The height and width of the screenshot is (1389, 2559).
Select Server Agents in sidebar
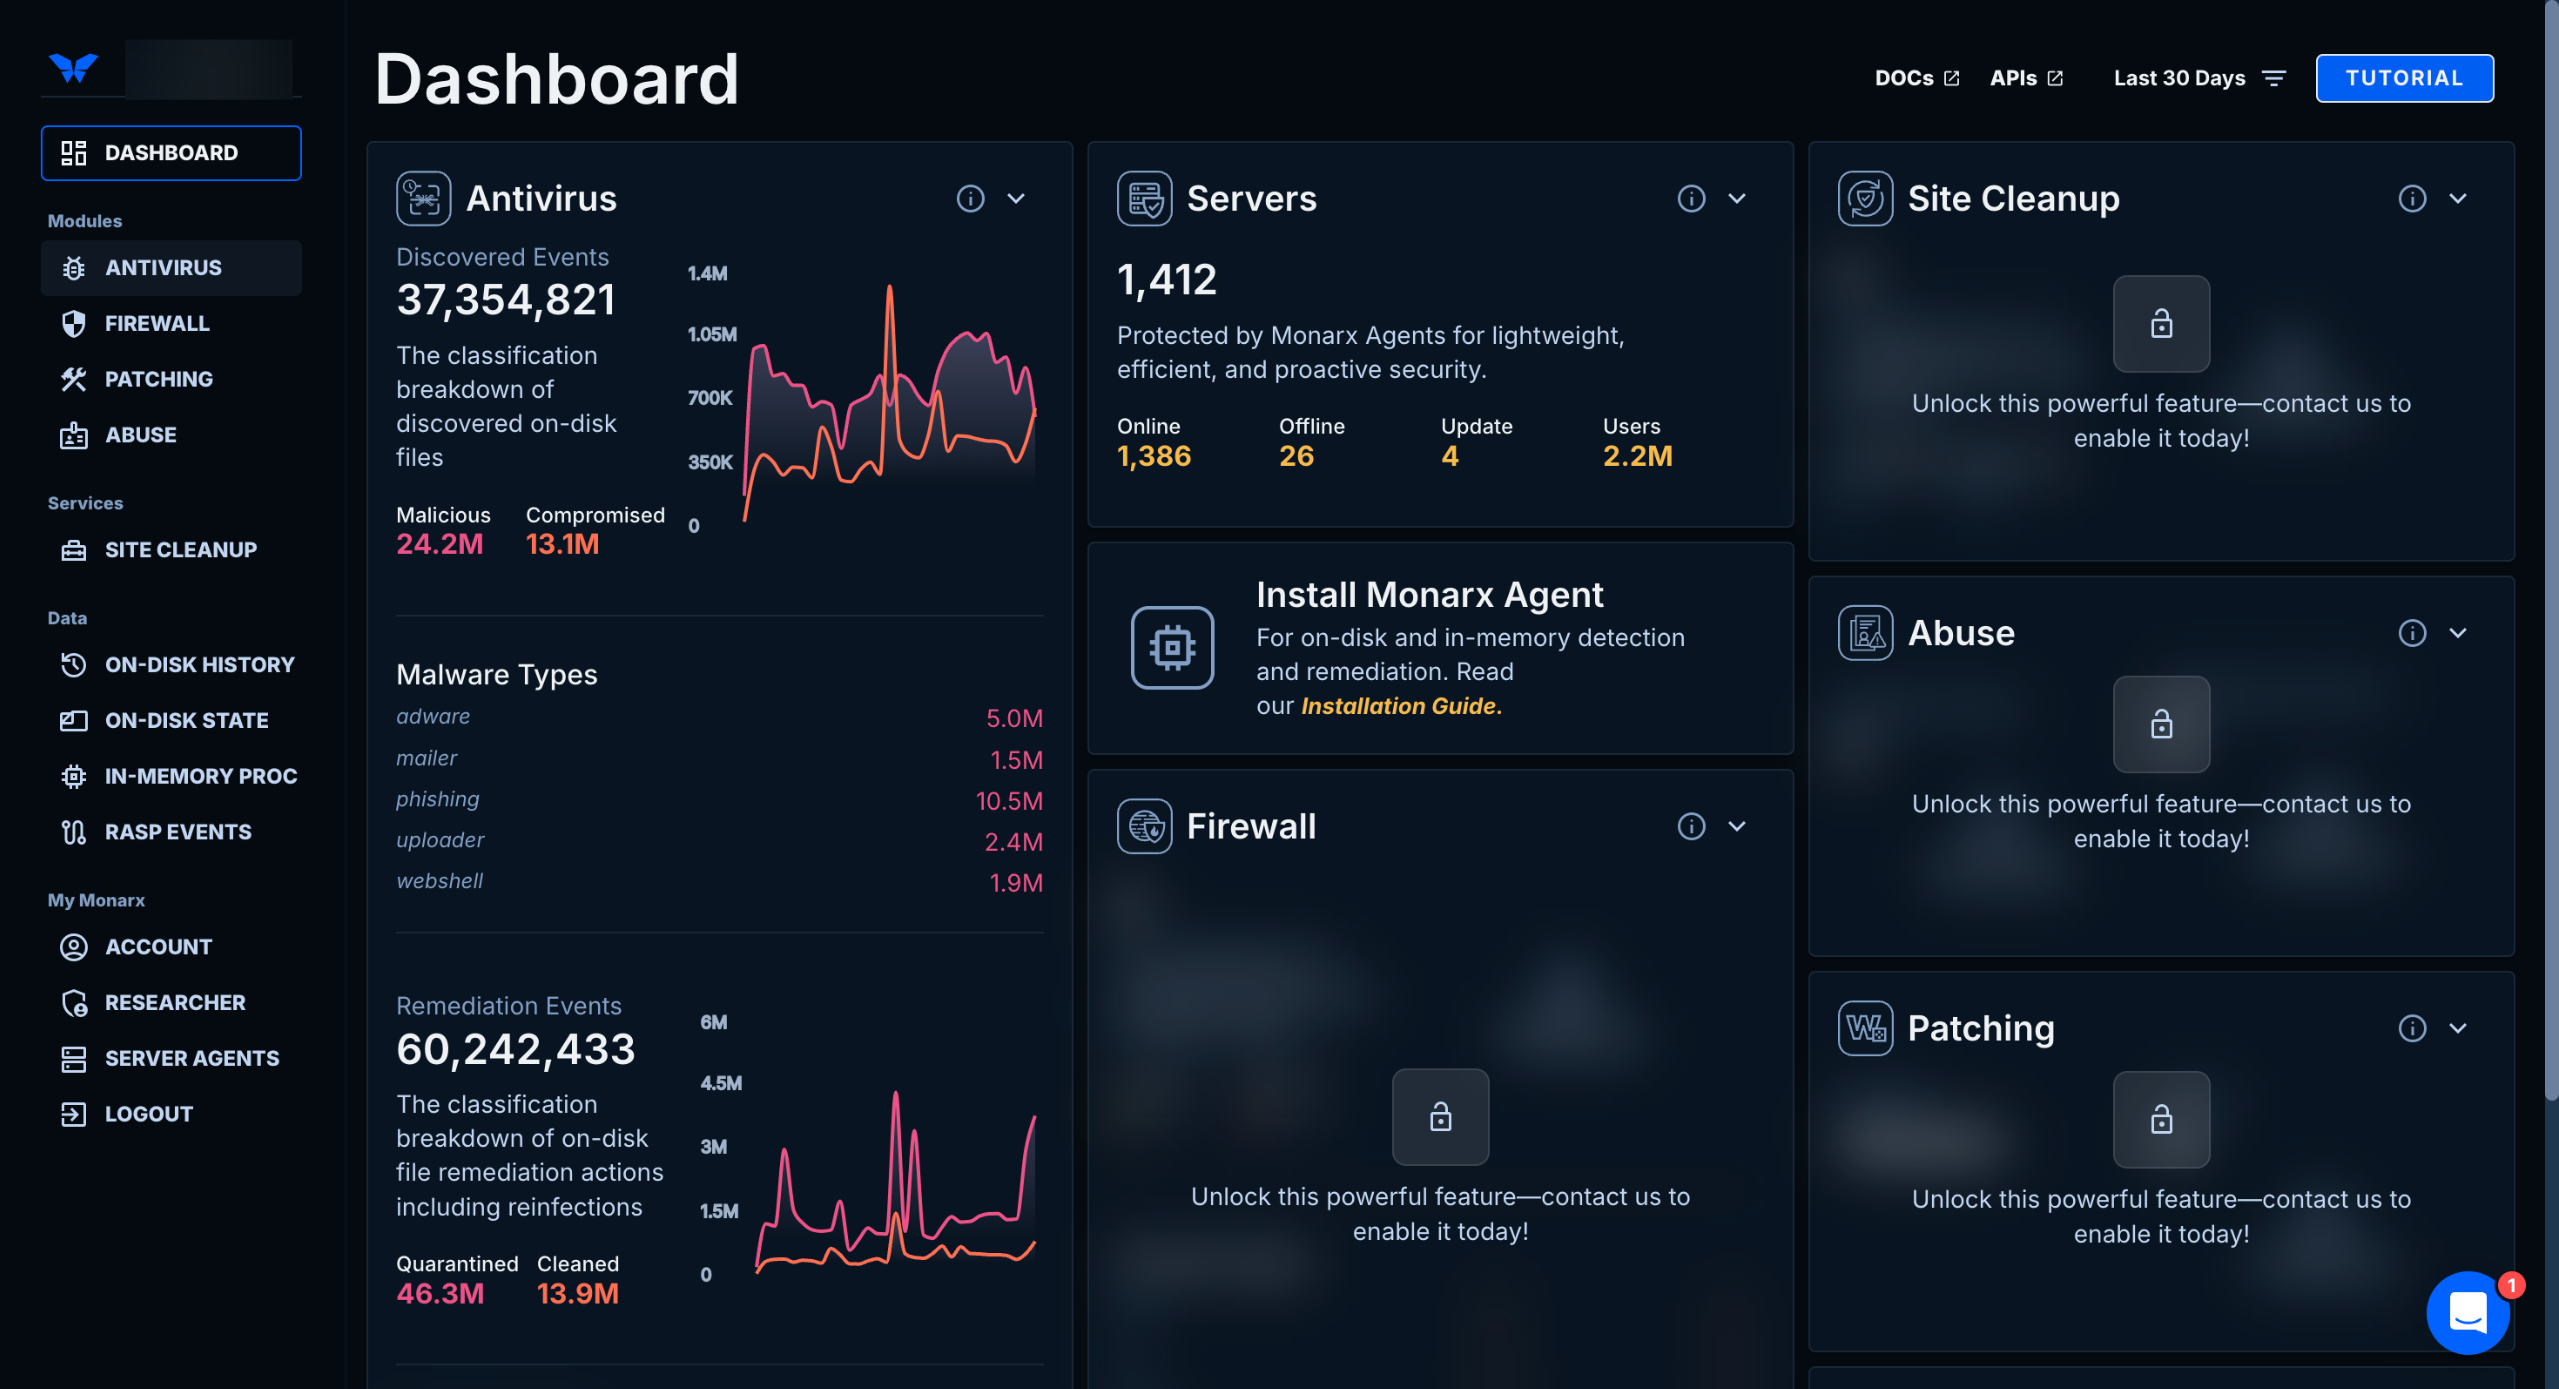pyautogui.click(x=192, y=1058)
